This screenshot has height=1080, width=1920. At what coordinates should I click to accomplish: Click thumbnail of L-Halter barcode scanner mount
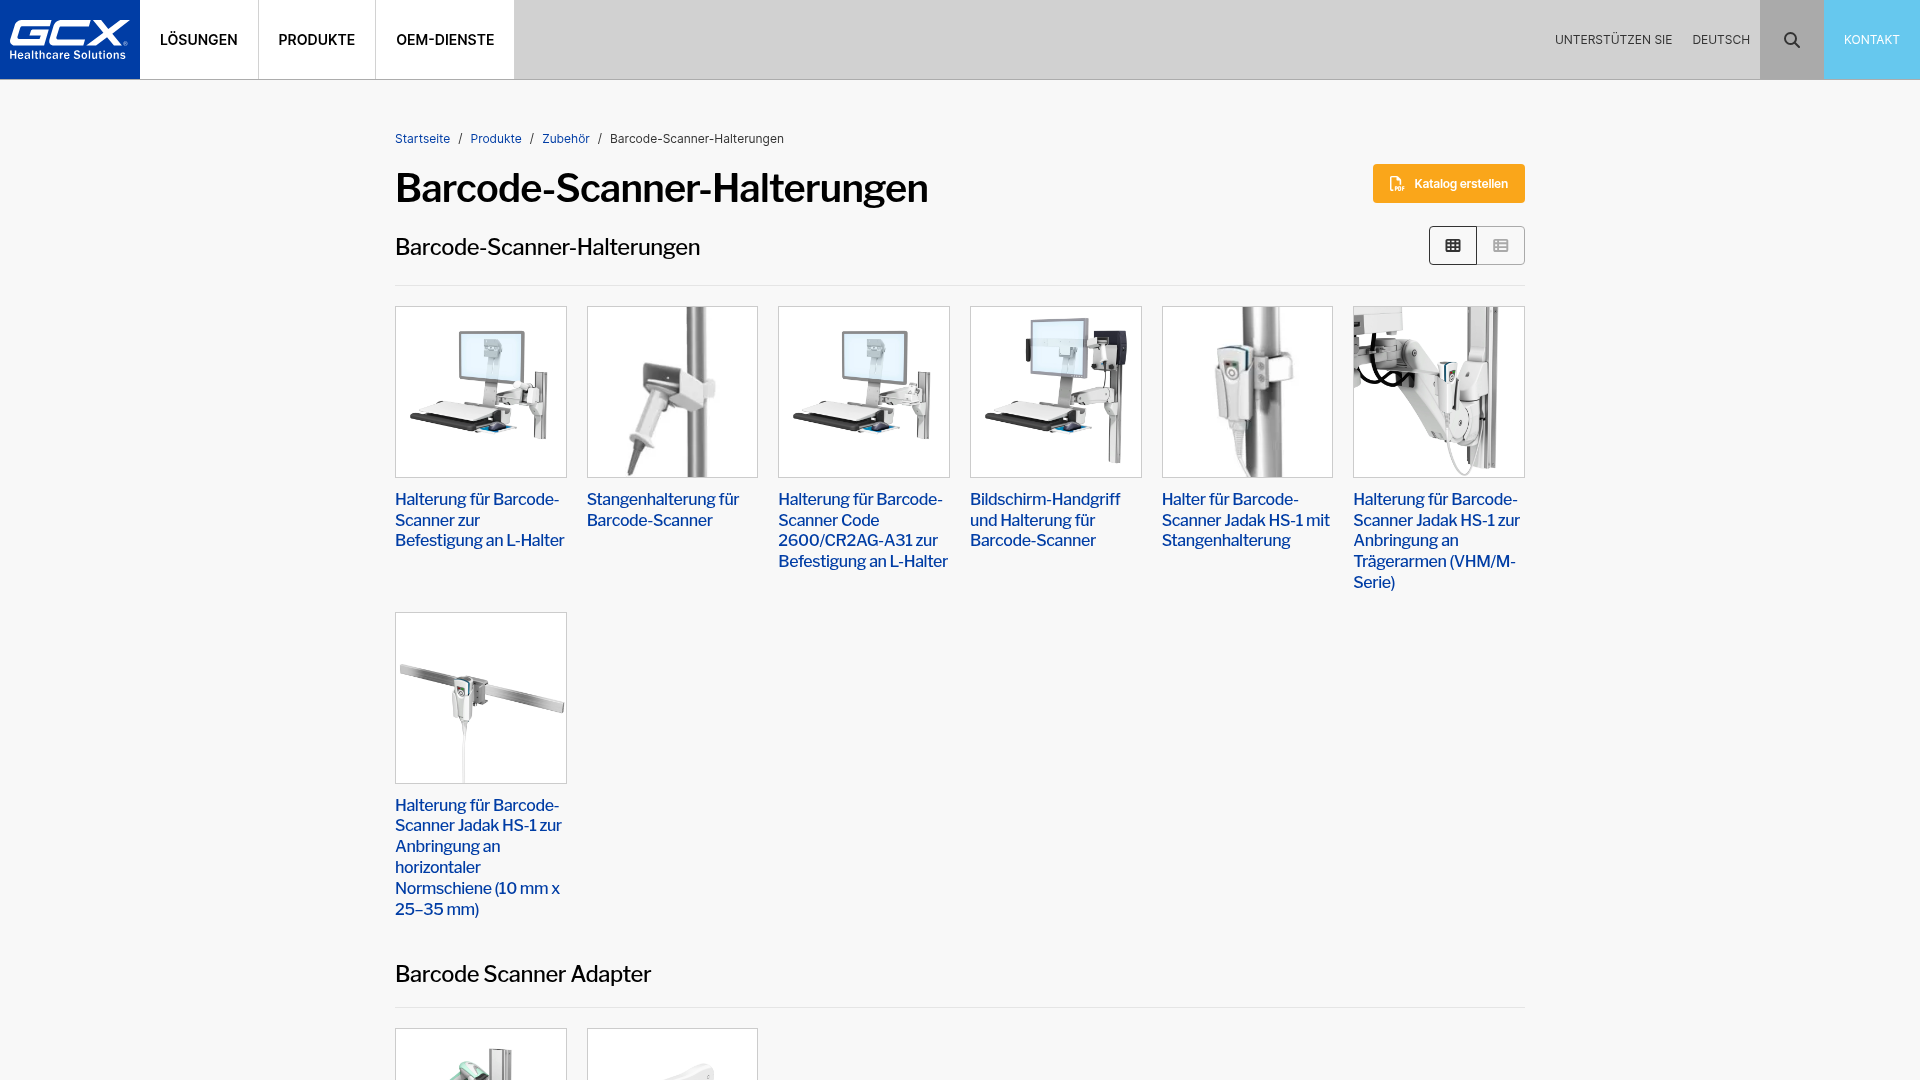point(481,392)
